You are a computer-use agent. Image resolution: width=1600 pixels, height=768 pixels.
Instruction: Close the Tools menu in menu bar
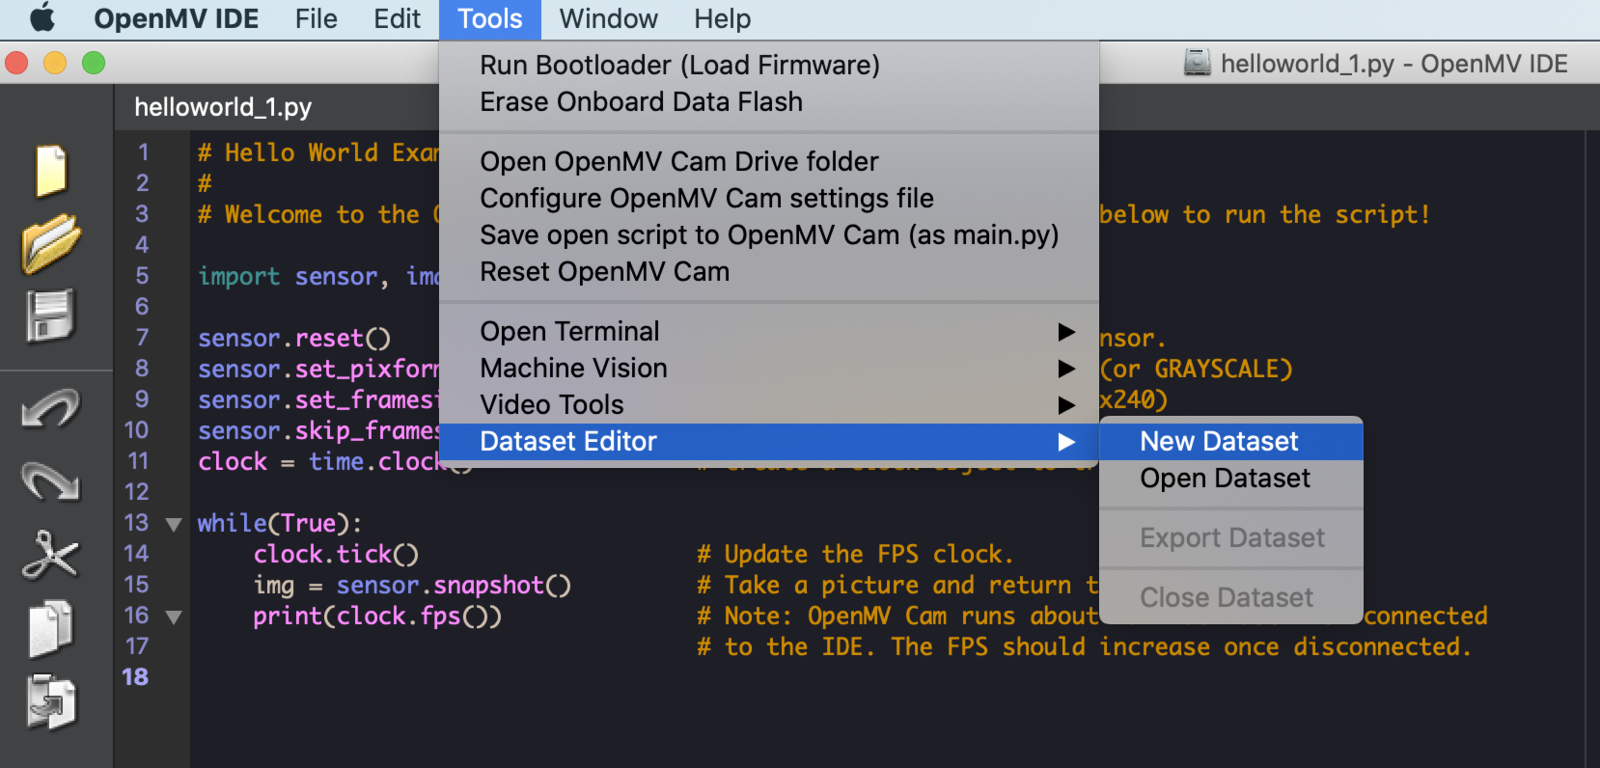point(490,19)
